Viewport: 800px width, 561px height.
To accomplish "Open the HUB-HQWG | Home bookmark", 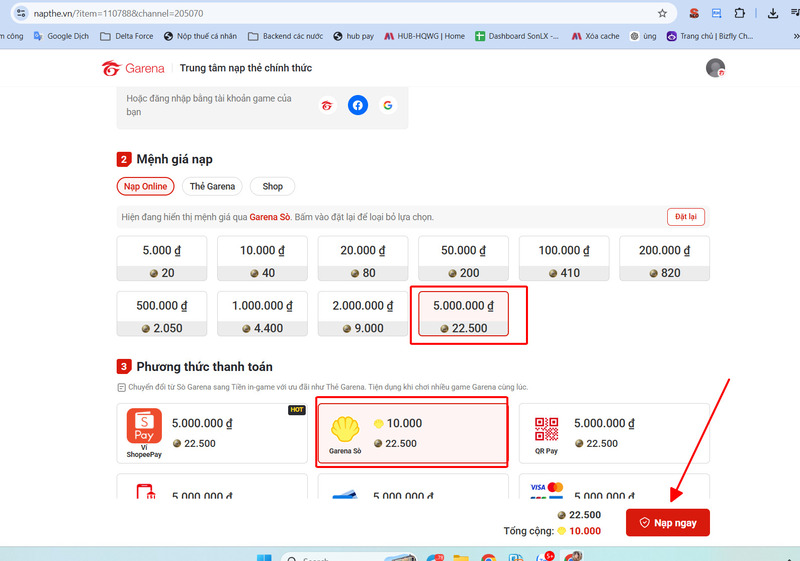I will click(x=424, y=36).
